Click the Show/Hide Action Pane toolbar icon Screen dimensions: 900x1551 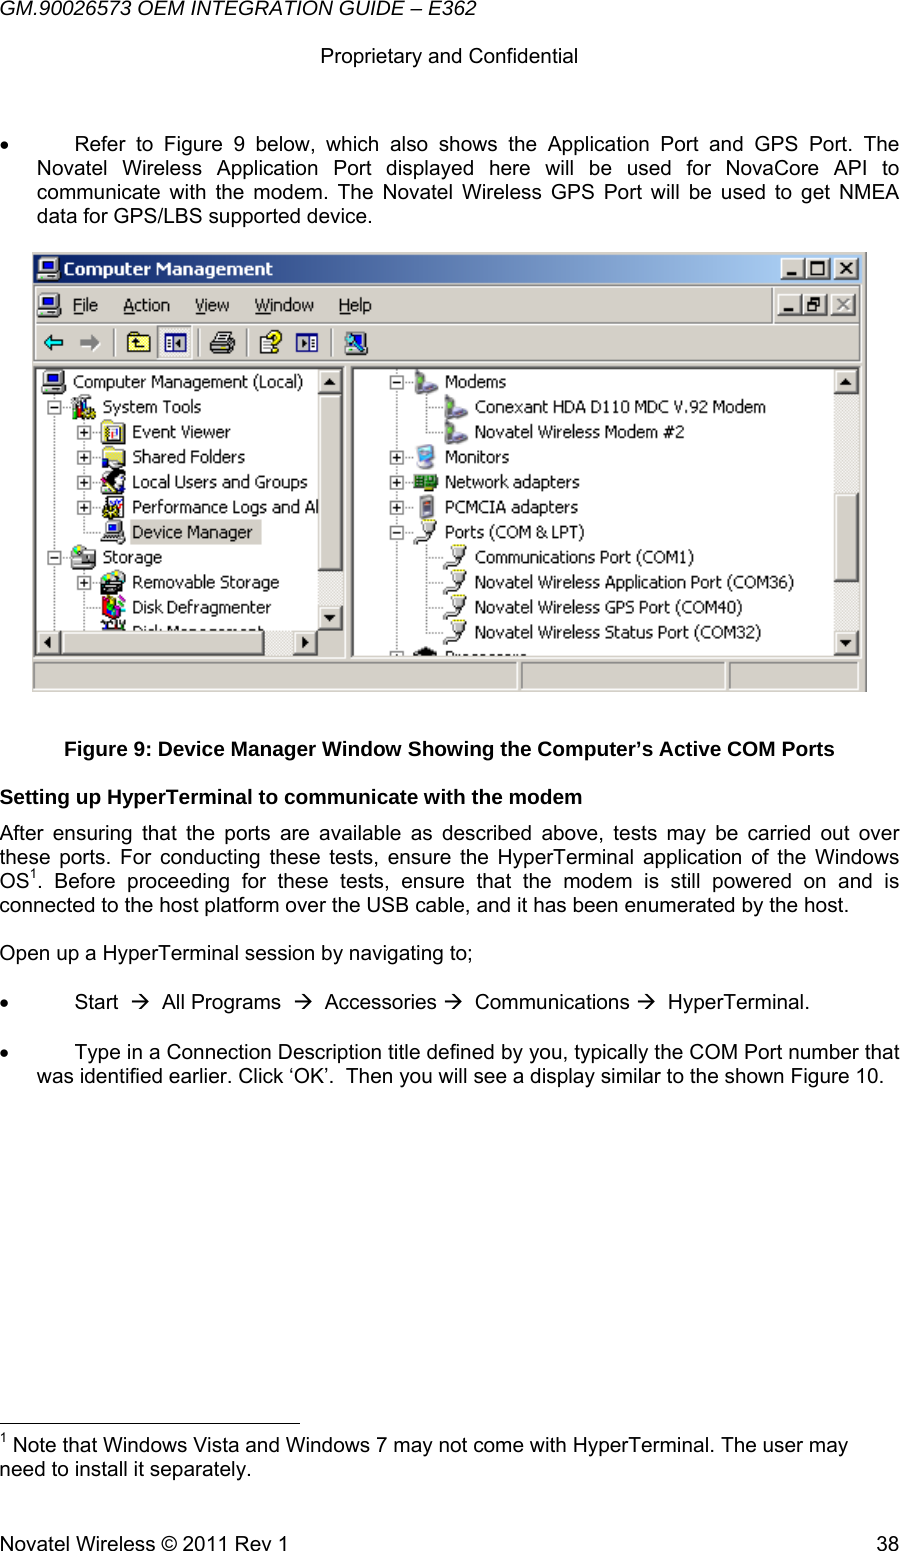[307, 343]
